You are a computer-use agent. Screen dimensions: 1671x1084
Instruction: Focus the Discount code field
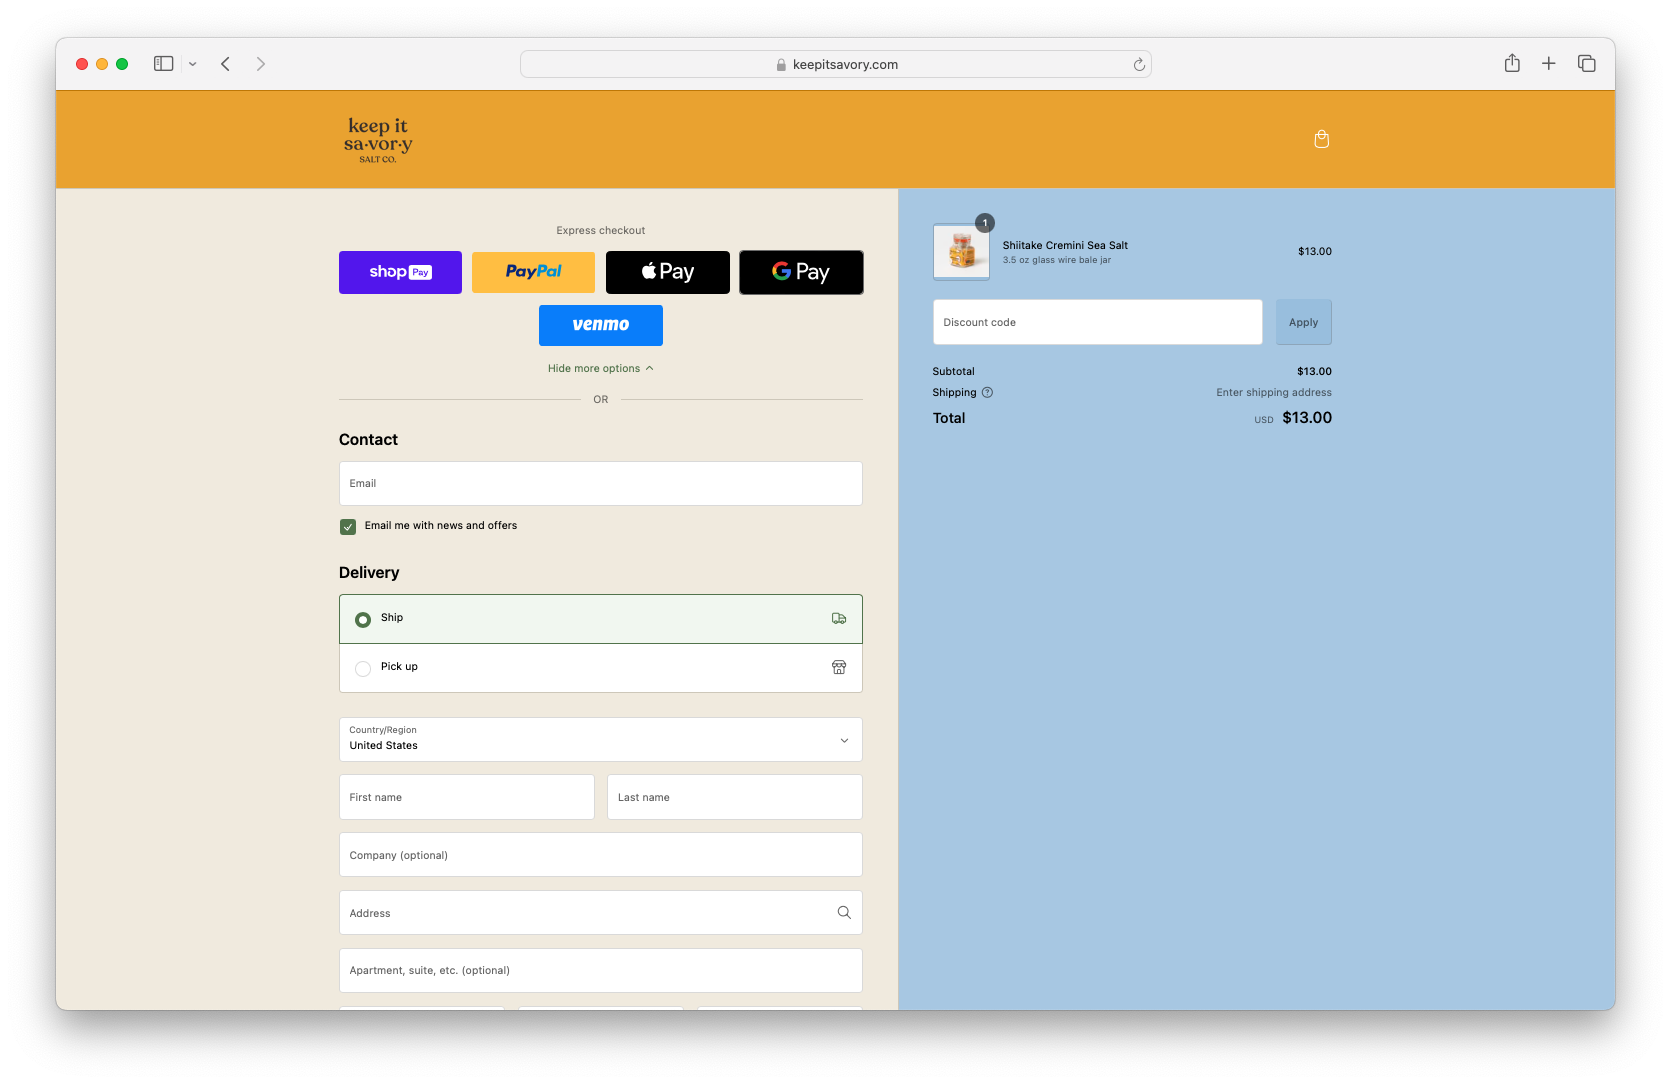(1098, 323)
